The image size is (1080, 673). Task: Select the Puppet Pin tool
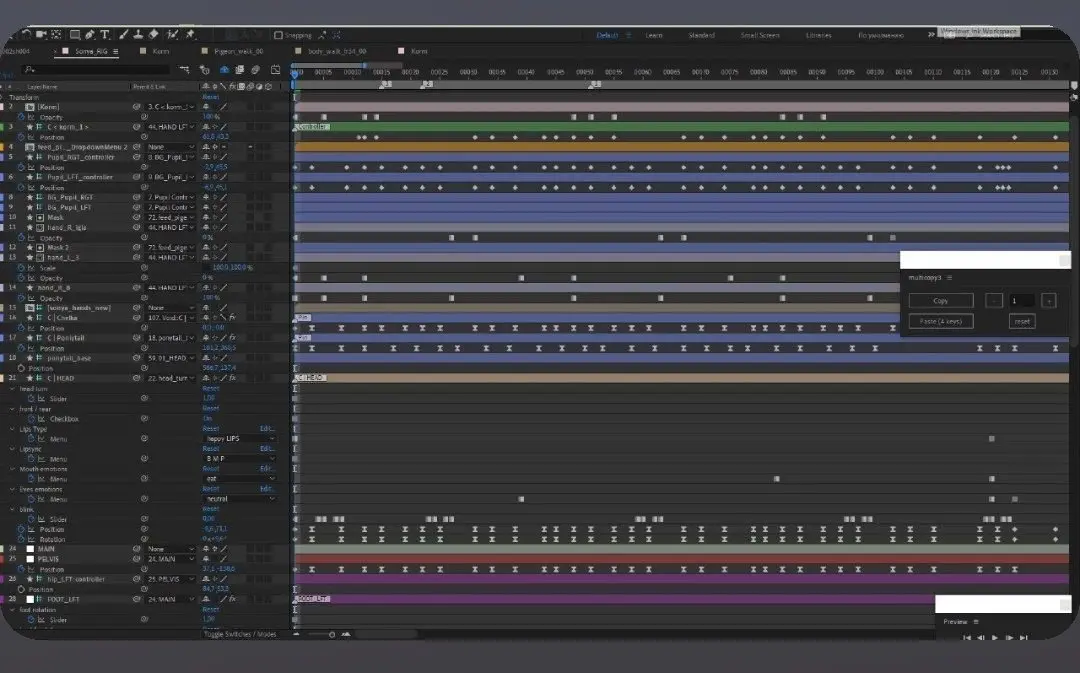tap(190, 35)
